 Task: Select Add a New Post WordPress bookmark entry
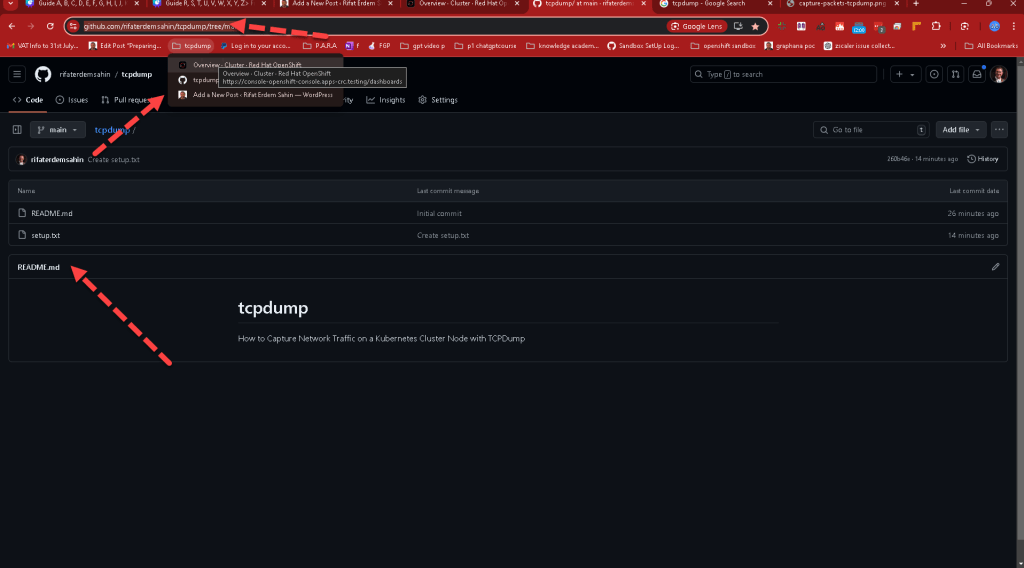255,95
